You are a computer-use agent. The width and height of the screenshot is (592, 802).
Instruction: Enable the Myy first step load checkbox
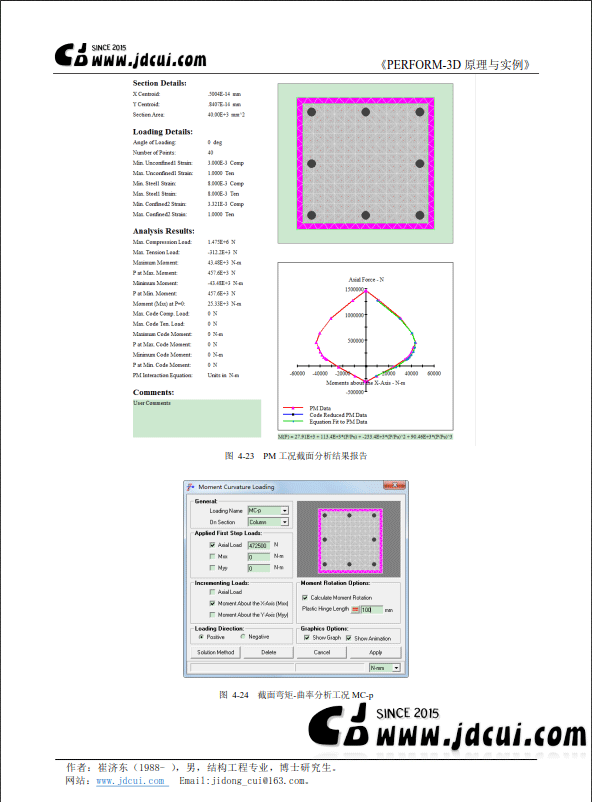[x=212, y=568]
